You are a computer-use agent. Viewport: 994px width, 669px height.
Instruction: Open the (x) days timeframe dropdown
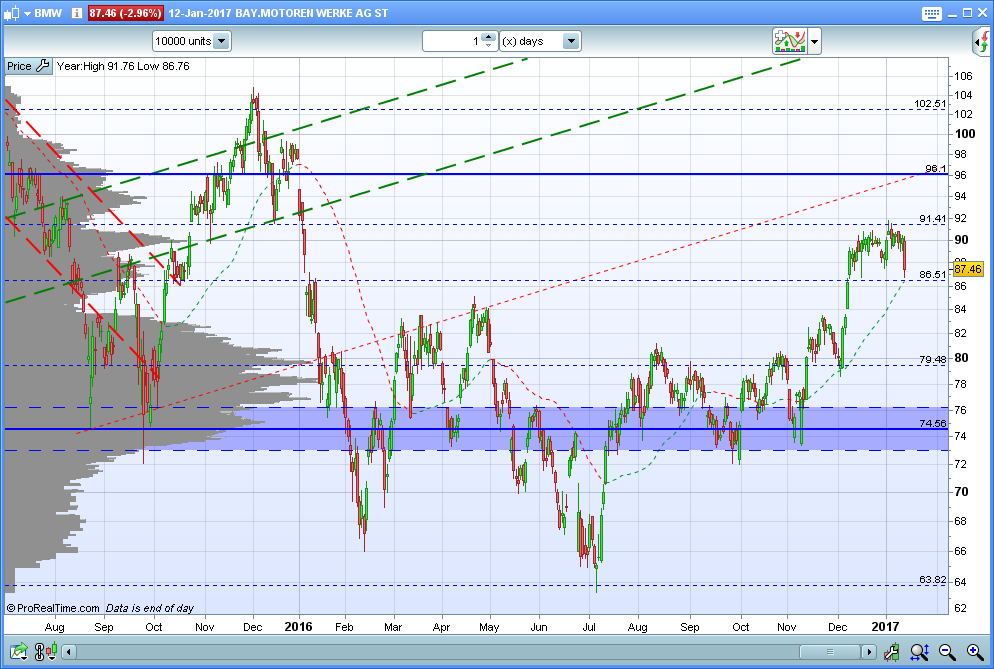click(x=540, y=41)
